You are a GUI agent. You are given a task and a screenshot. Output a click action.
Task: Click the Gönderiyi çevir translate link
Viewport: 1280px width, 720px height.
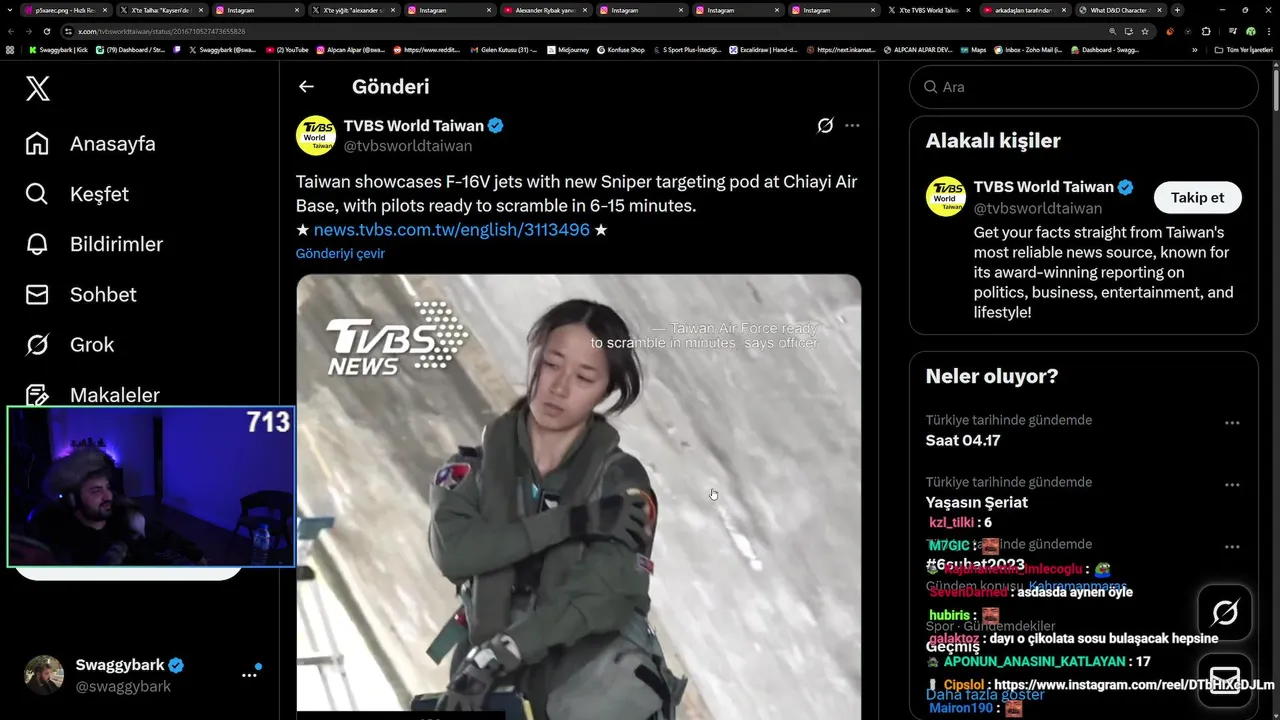point(340,253)
